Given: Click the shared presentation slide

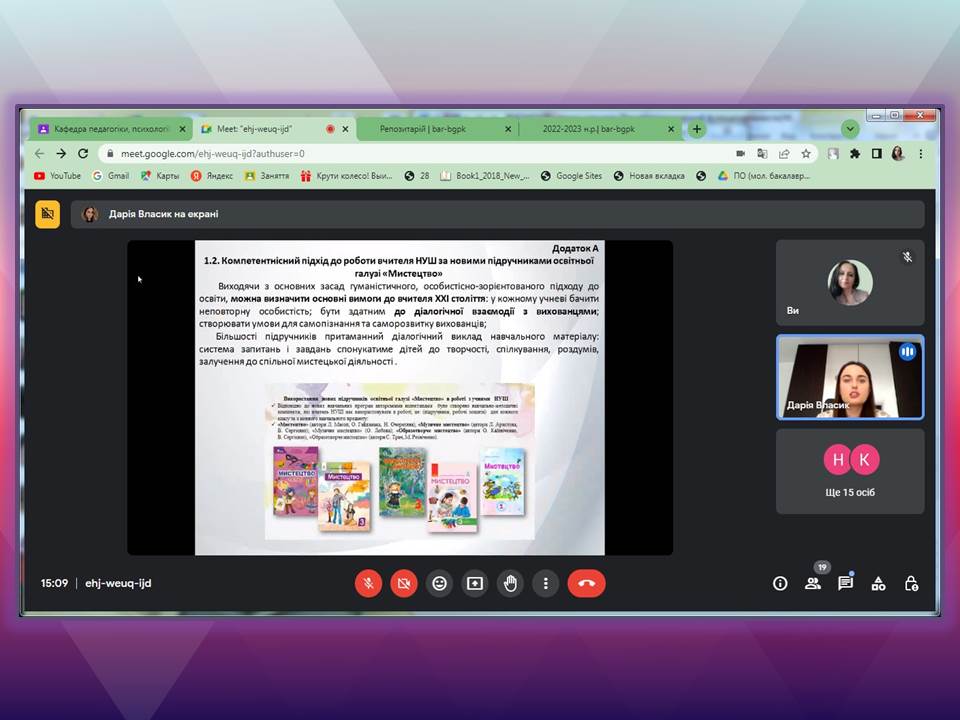Looking at the screenshot, I should 400,398.
